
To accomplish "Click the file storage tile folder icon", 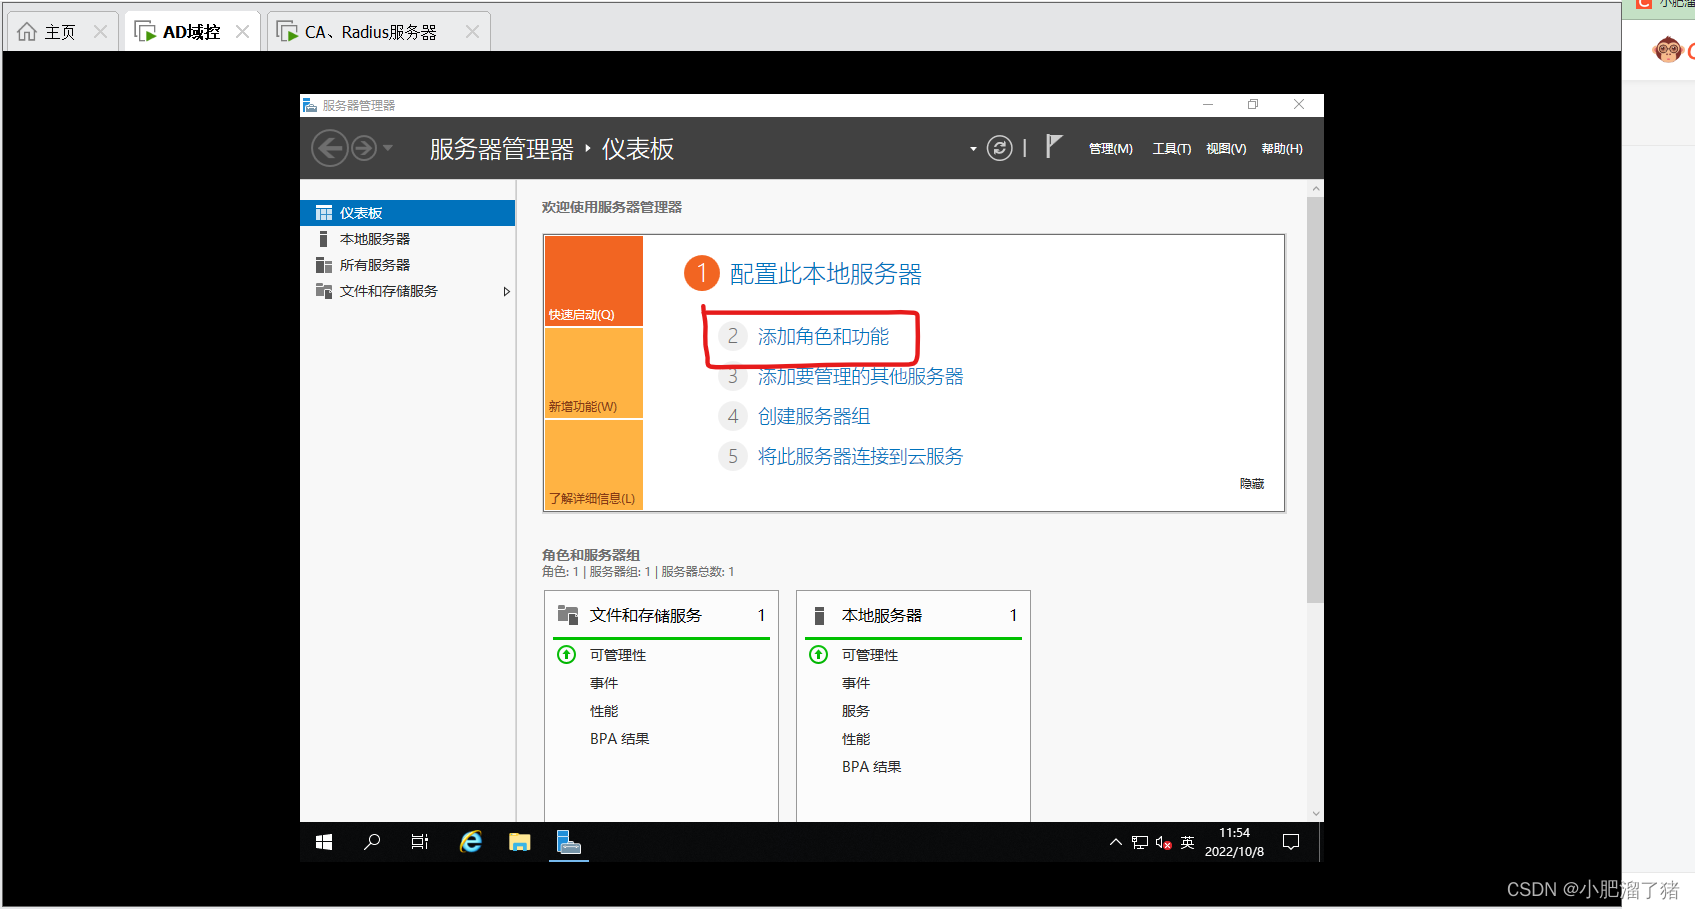I will click(x=568, y=615).
